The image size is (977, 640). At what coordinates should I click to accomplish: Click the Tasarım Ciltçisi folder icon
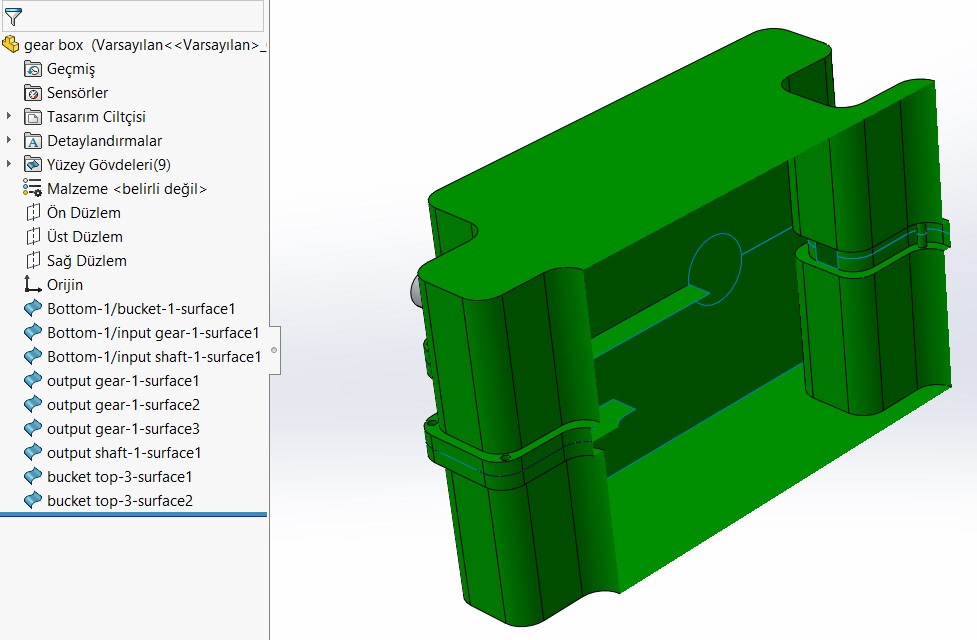(33, 117)
